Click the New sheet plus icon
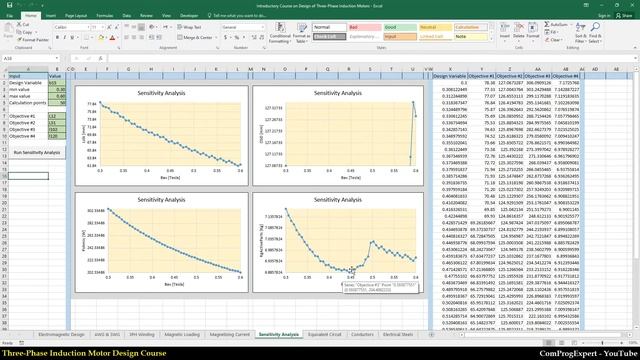This screenshot has width=640, height=360. [x=431, y=334]
